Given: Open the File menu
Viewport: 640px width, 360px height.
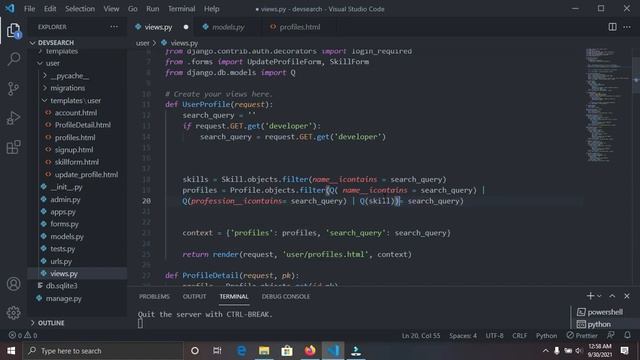Looking at the screenshot, I should coord(29,9).
